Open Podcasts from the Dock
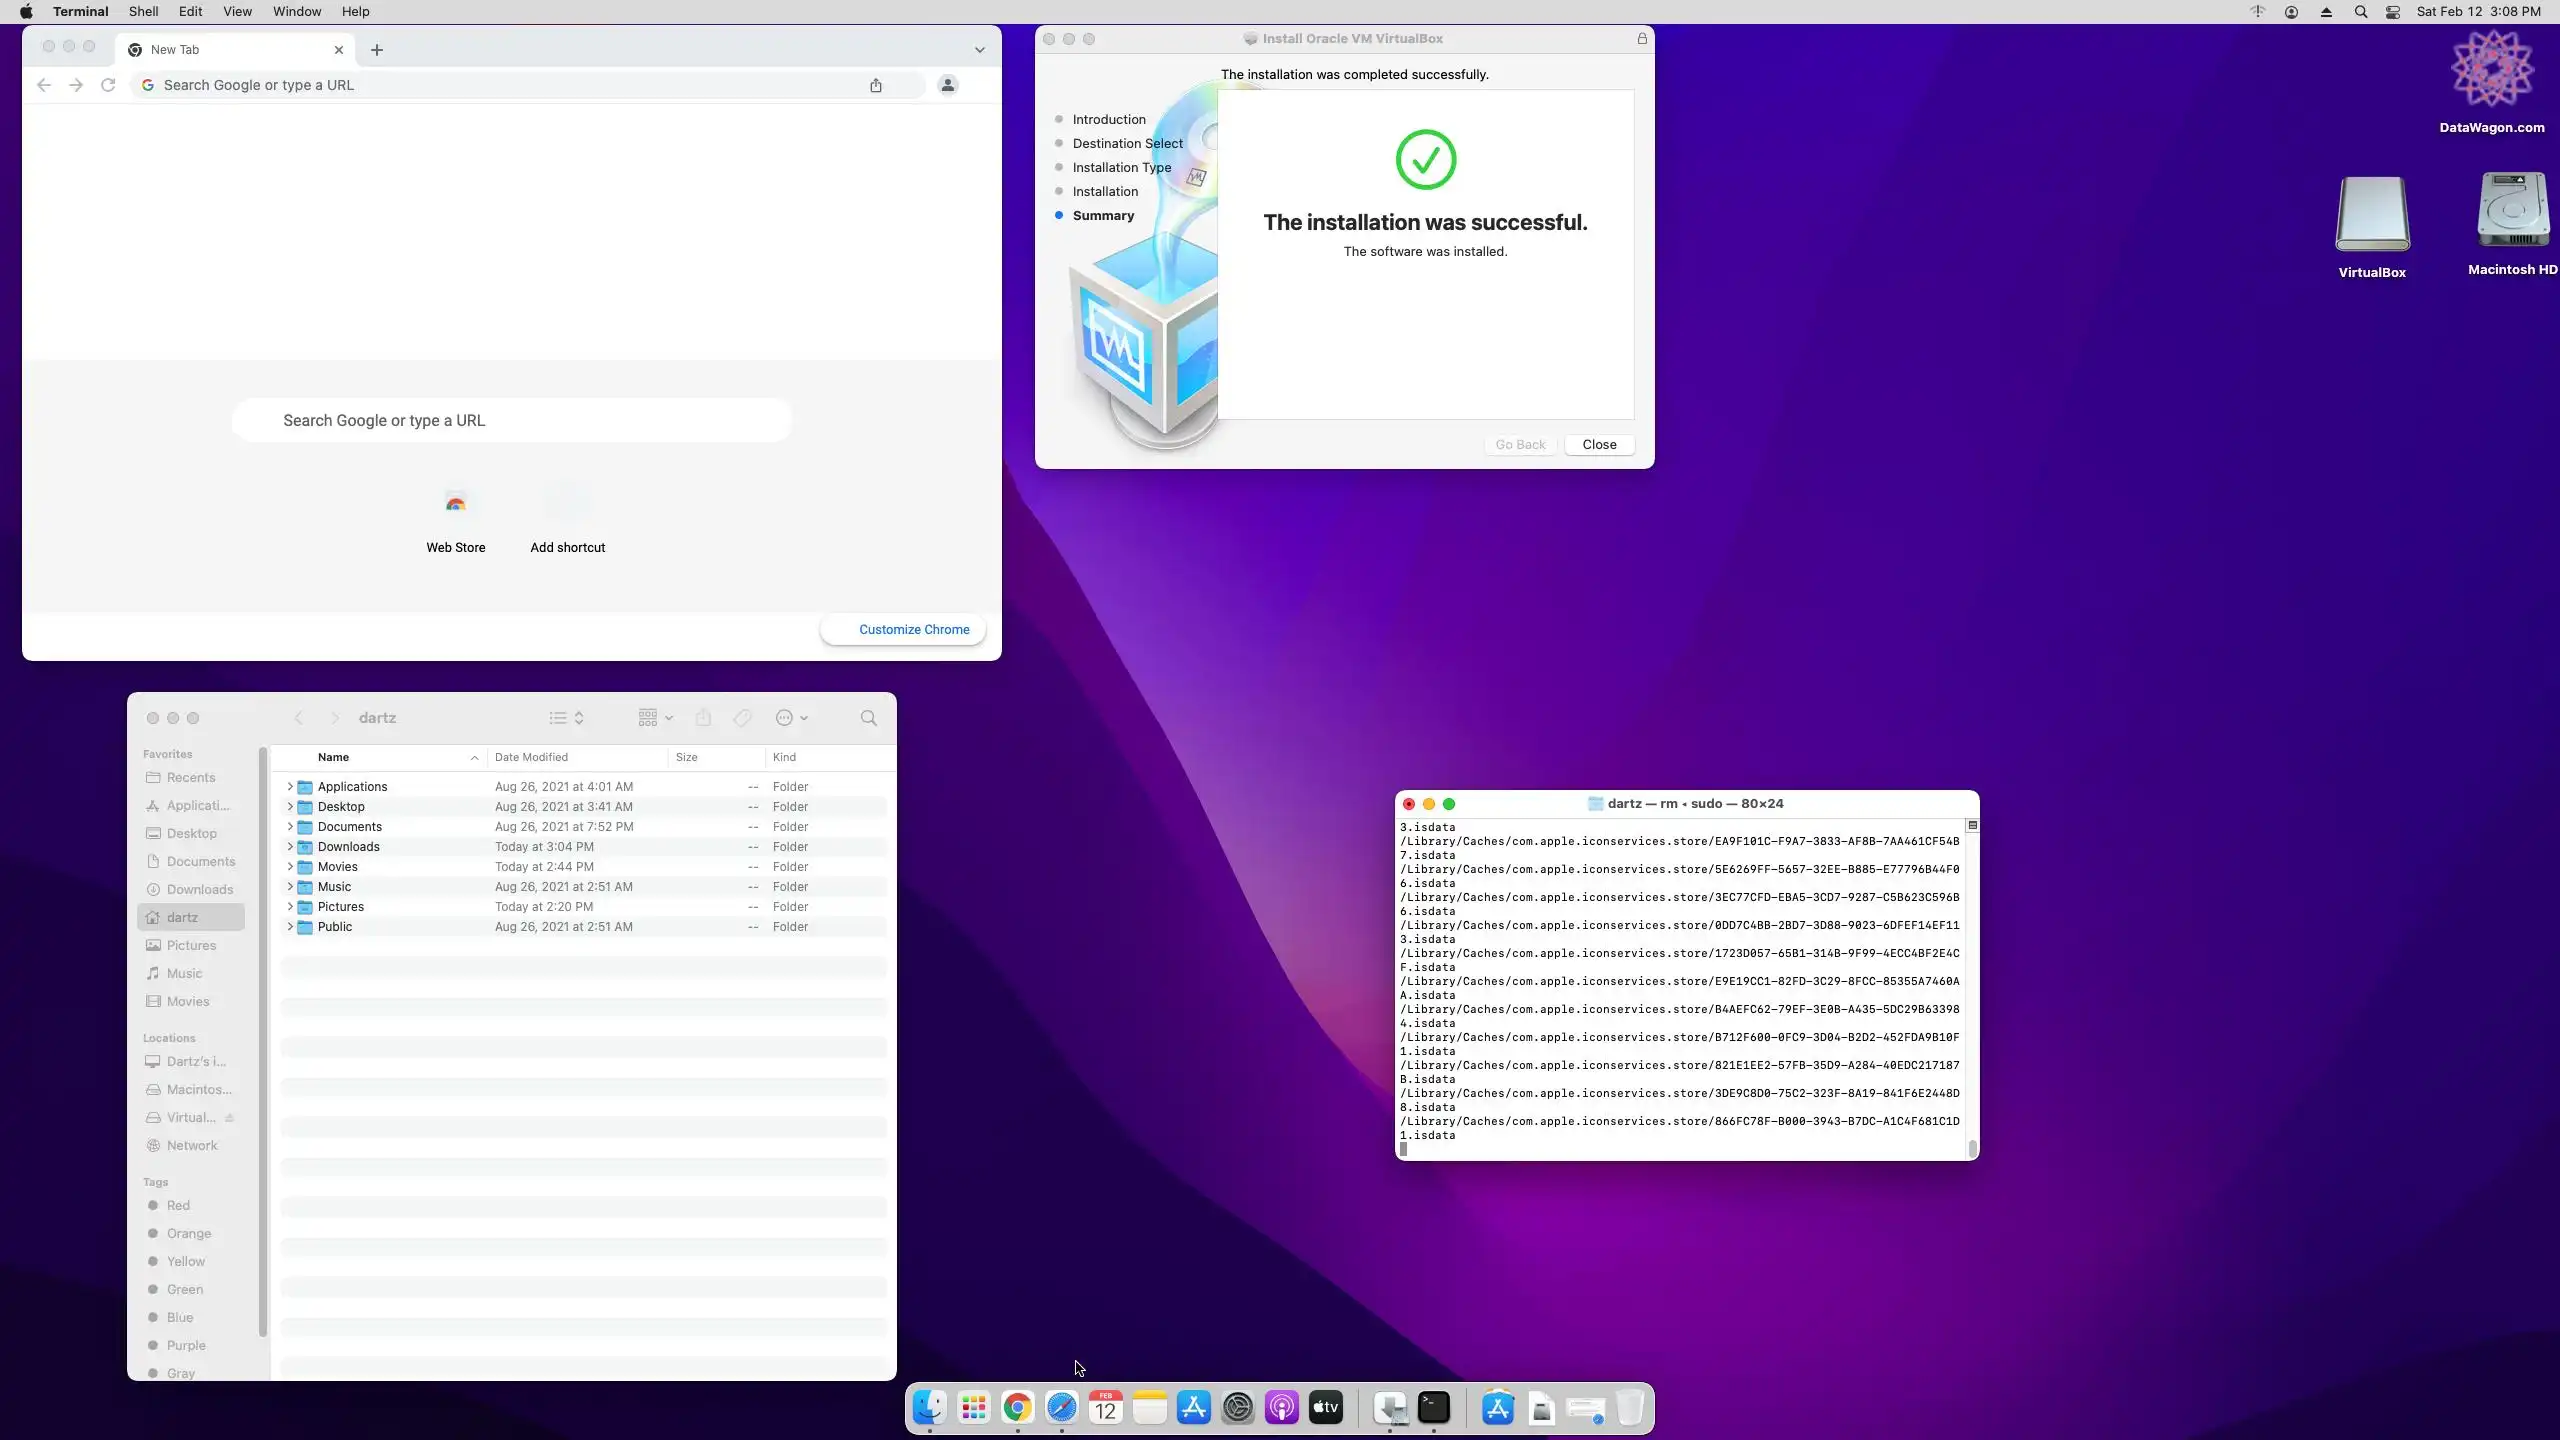2560x1440 pixels. point(1281,1408)
